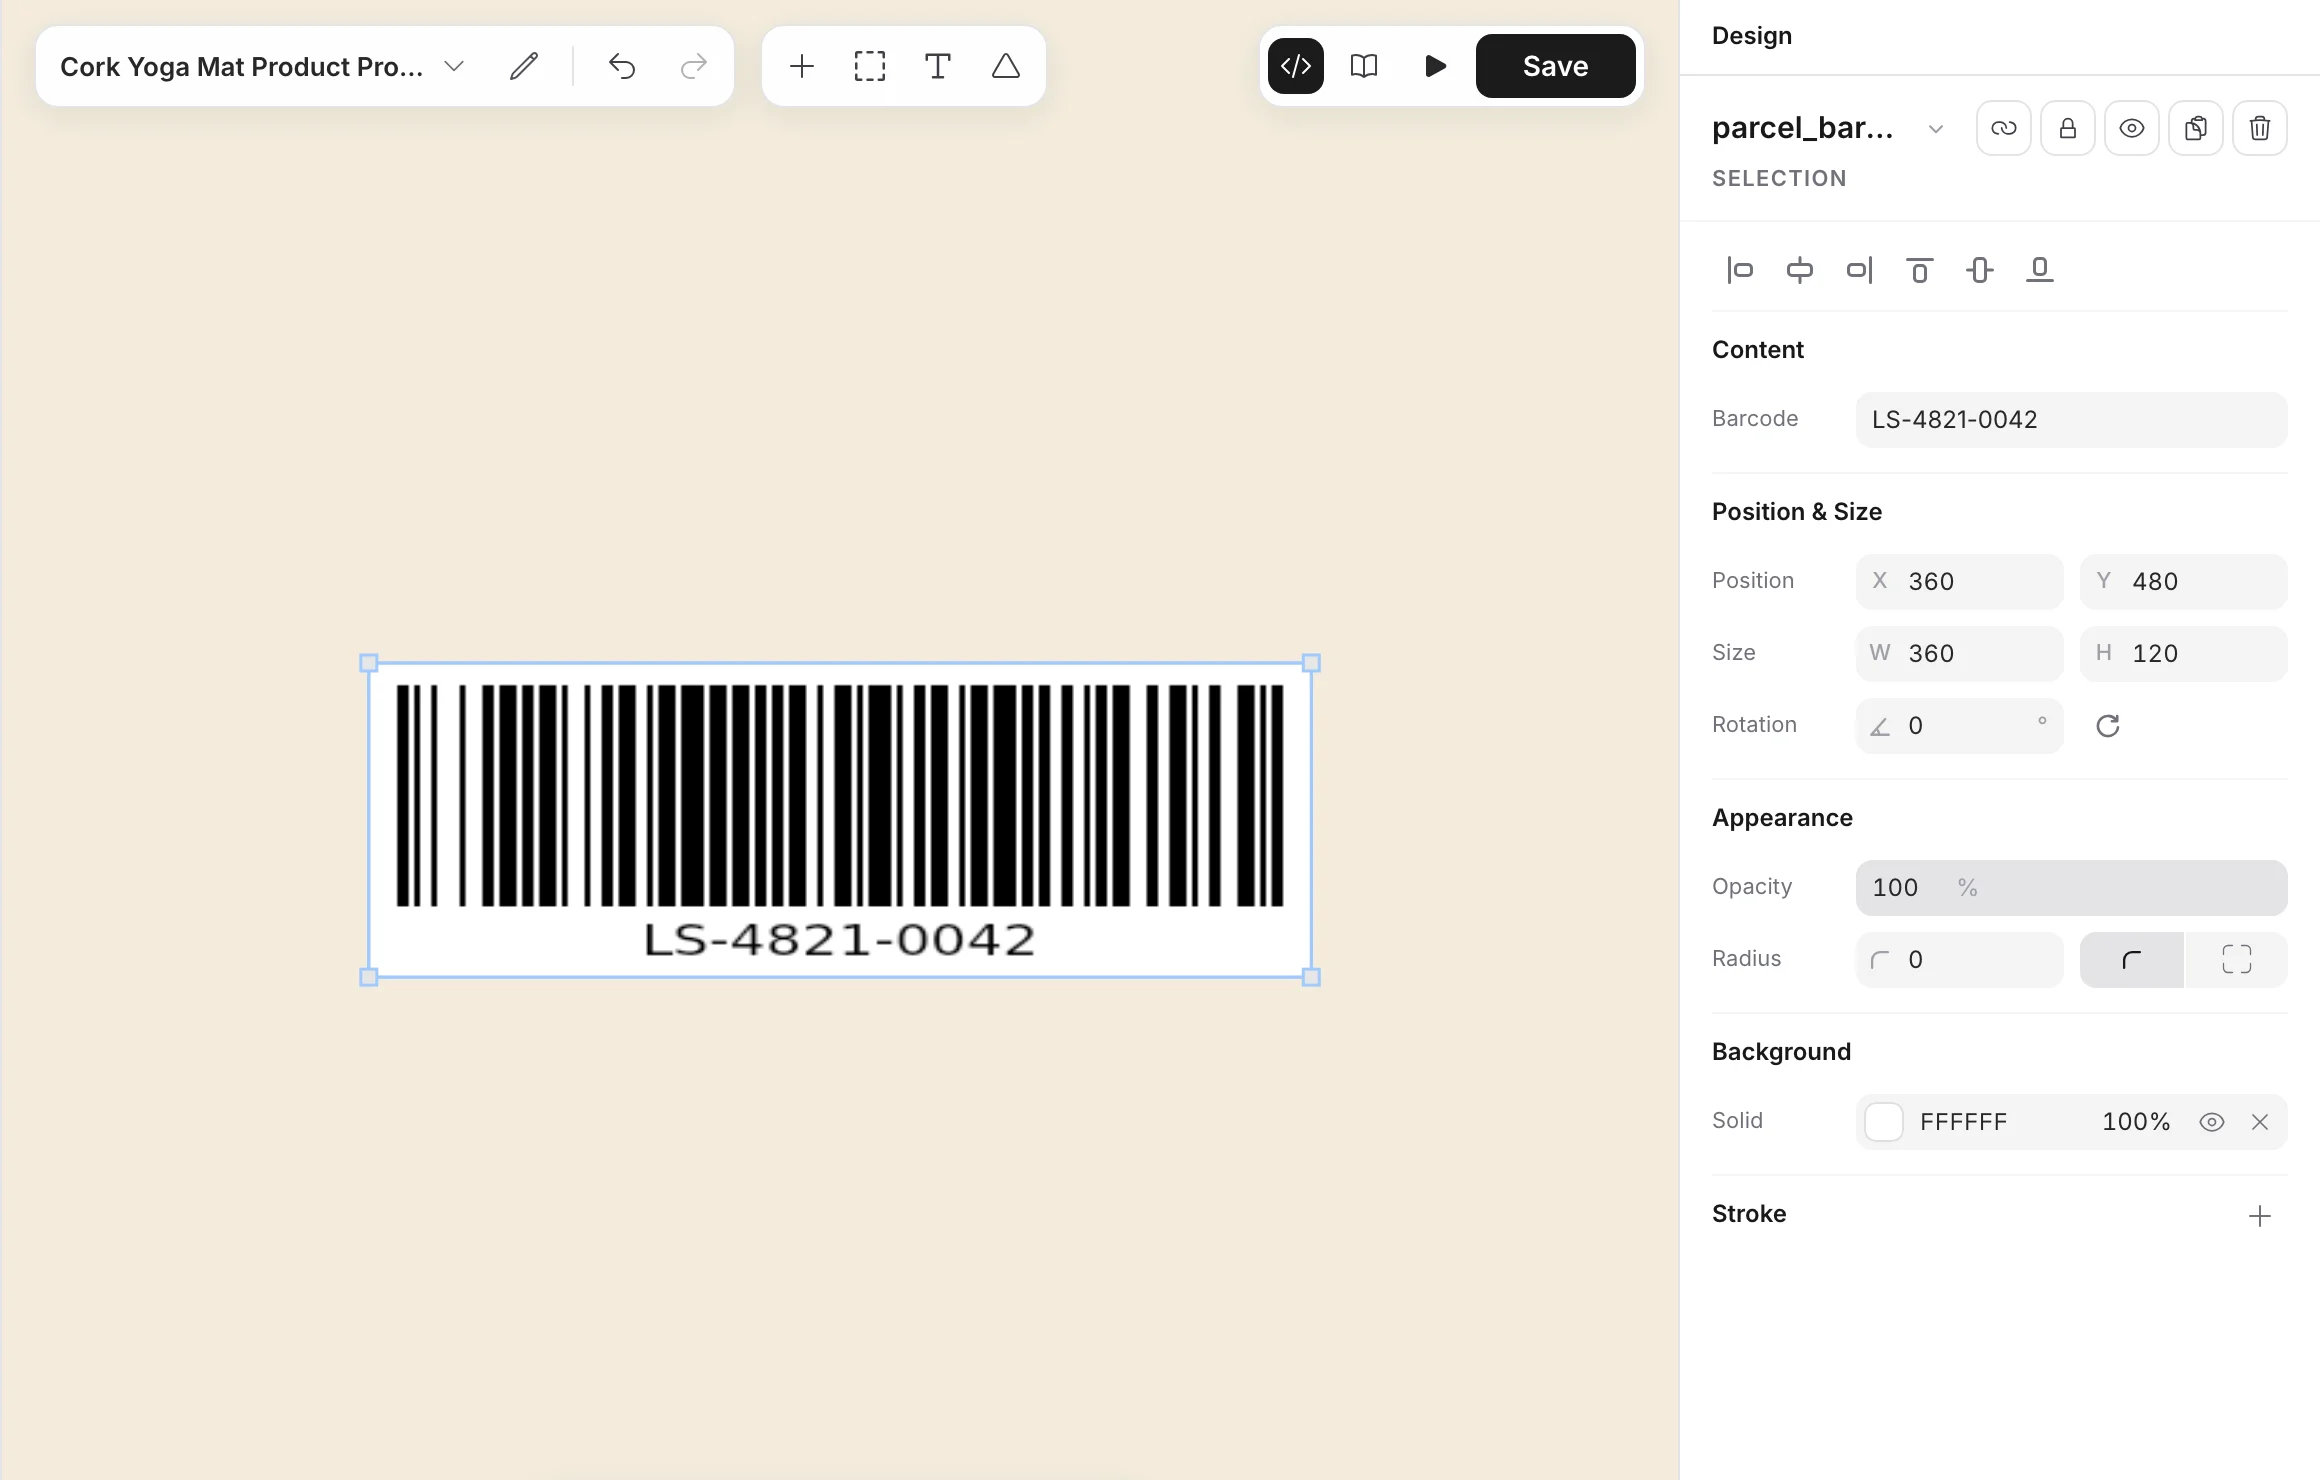Screen dimensions: 2320x1480
Task: Click the Rotation angle field
Action: coord(1960,726)
